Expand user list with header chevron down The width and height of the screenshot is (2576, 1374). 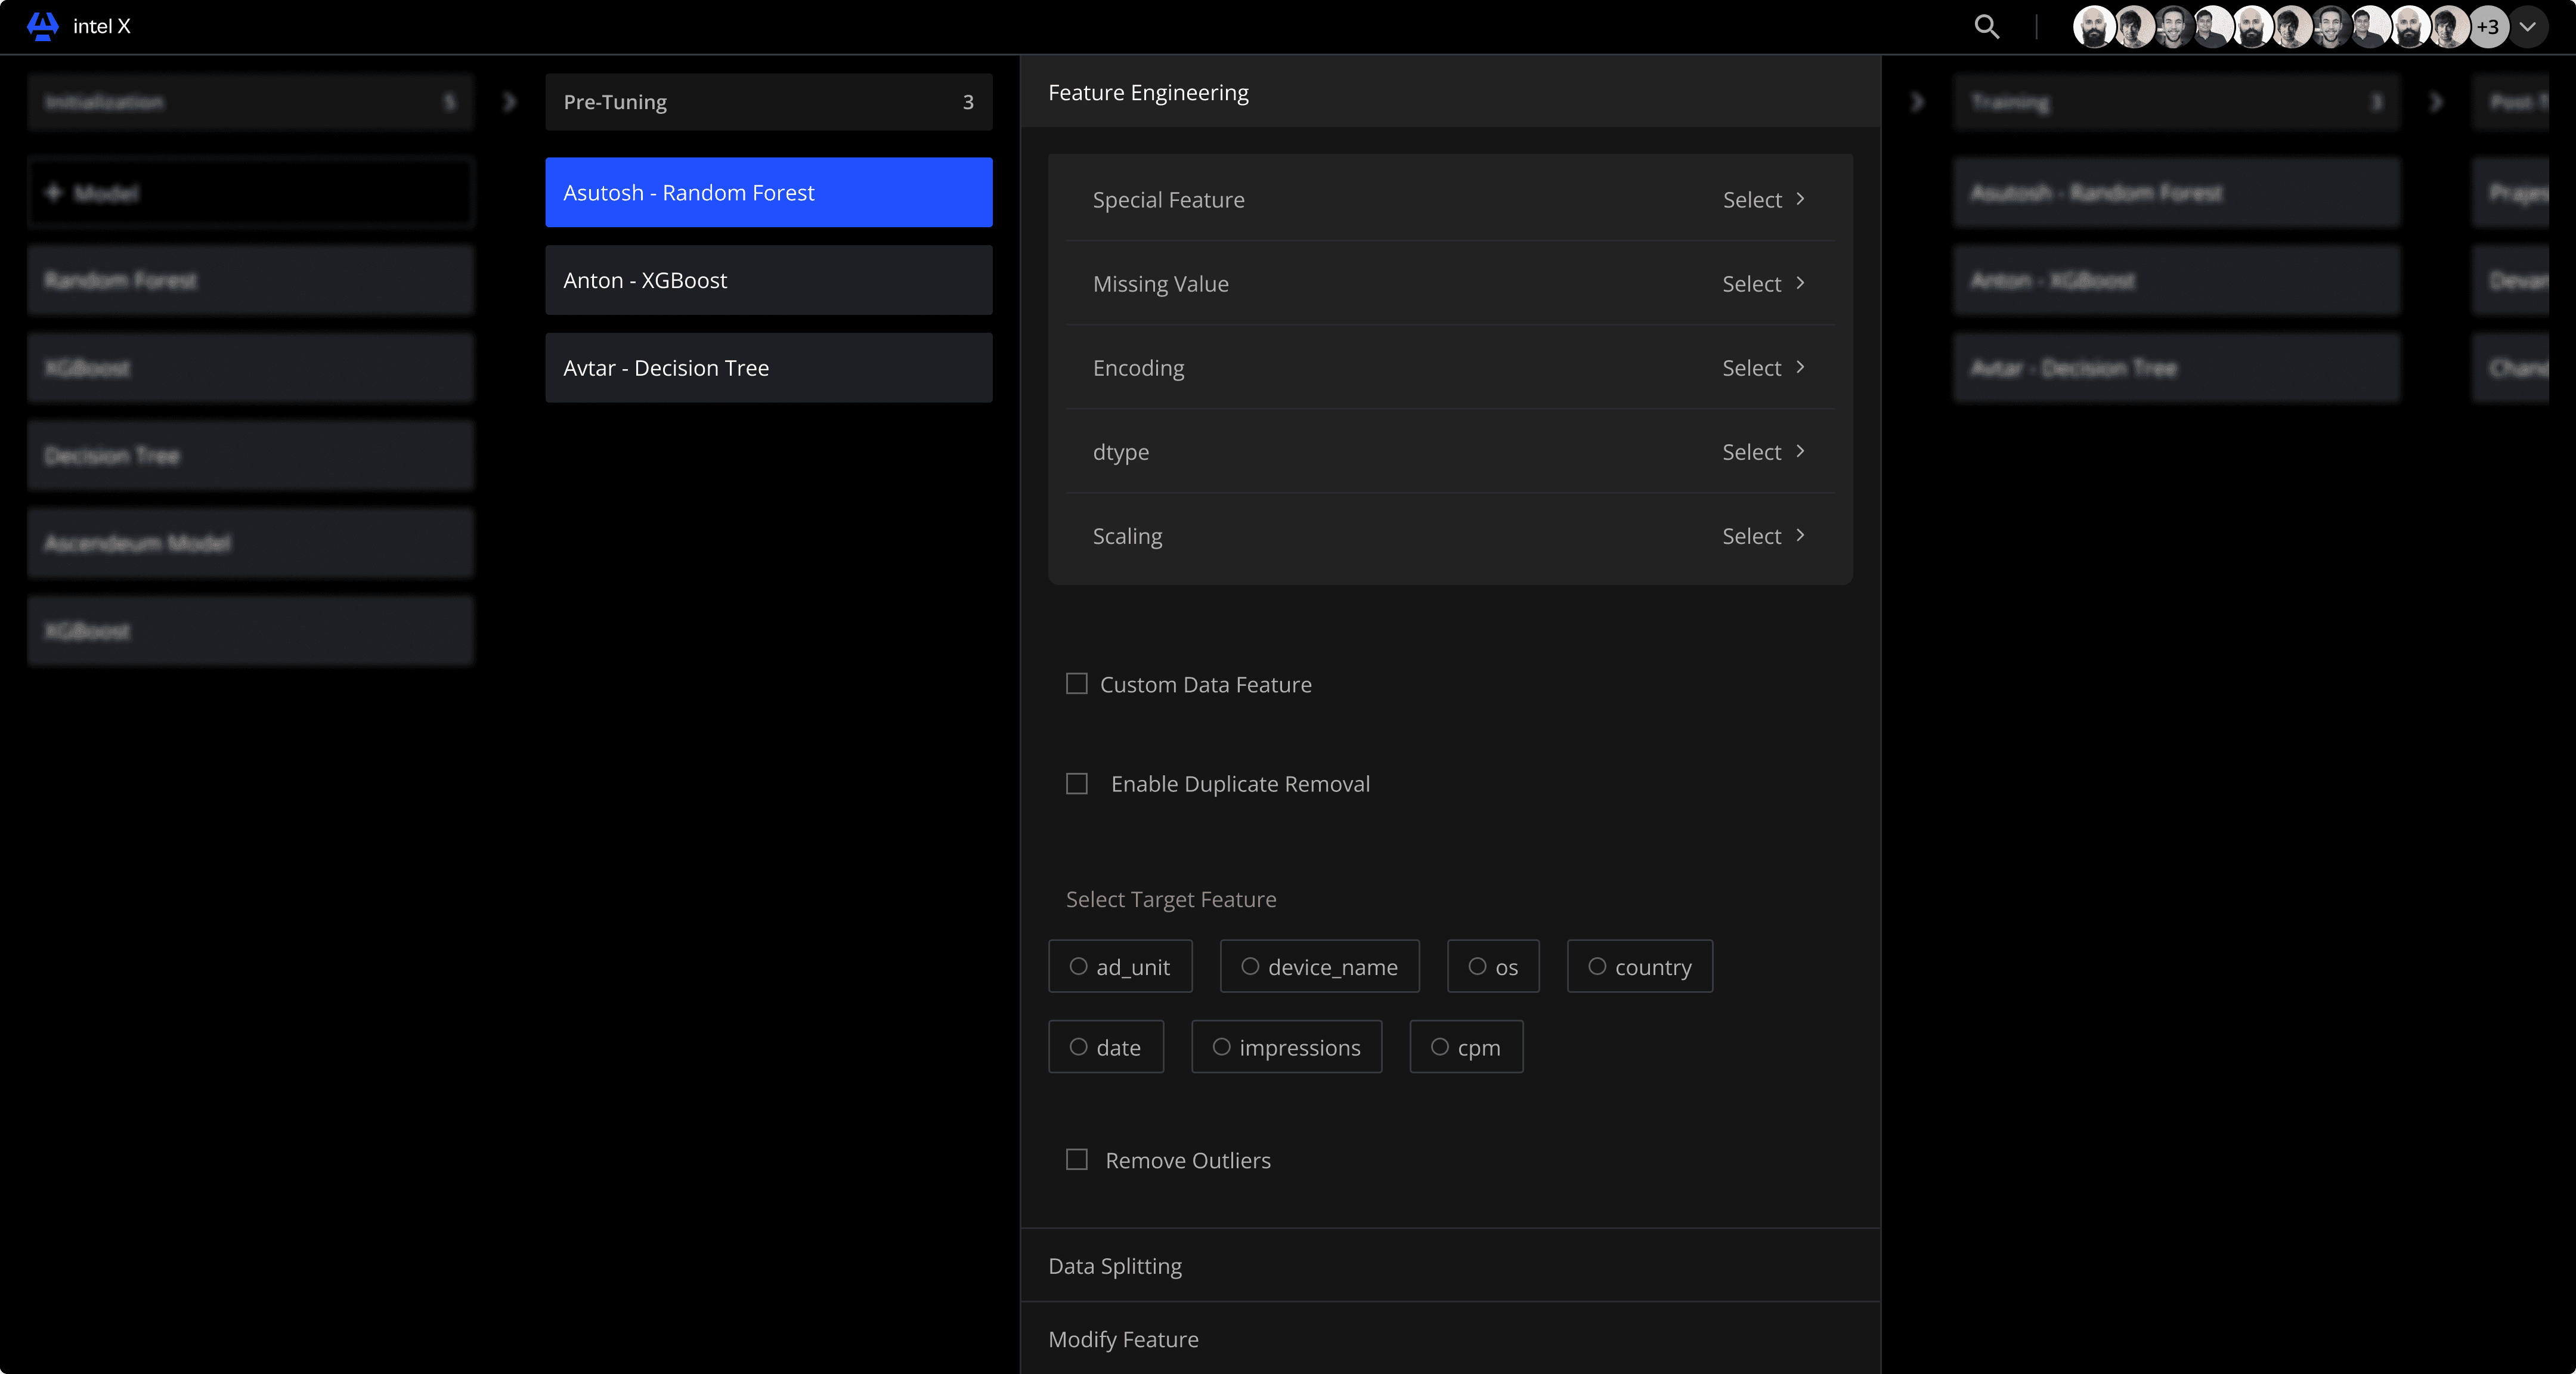(2527, 27)
